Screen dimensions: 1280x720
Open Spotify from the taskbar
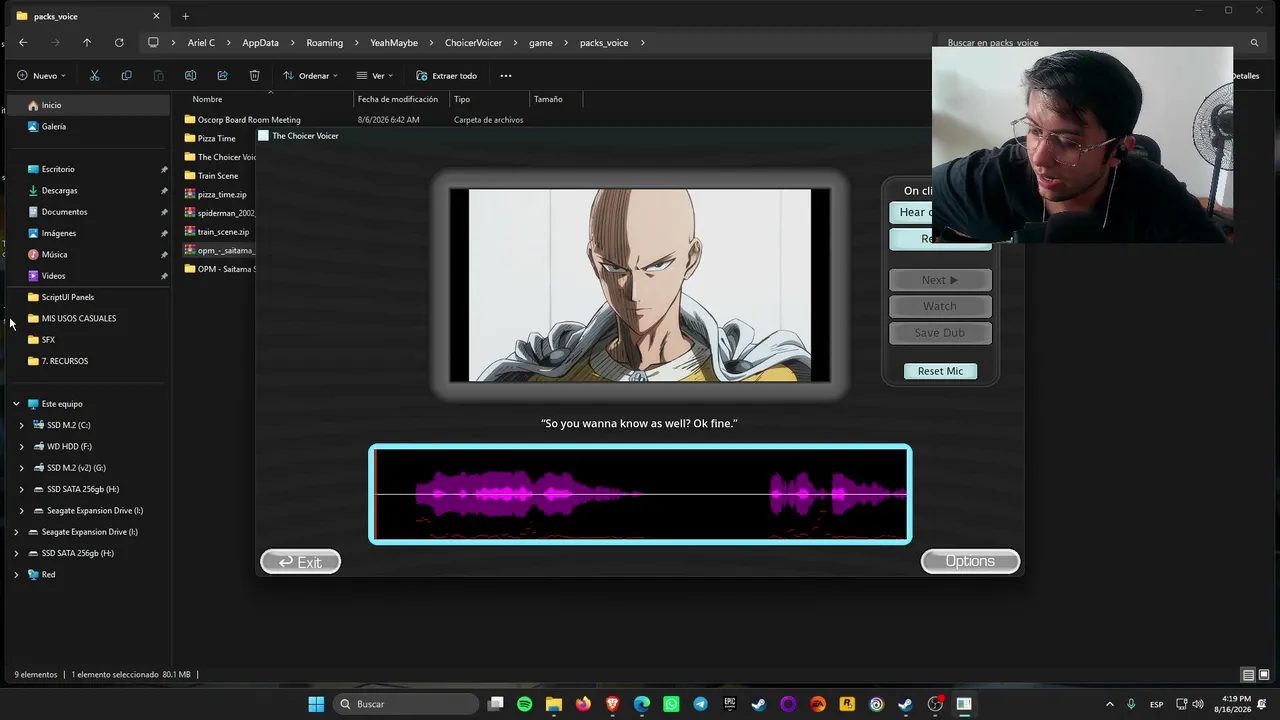(525, 704)
